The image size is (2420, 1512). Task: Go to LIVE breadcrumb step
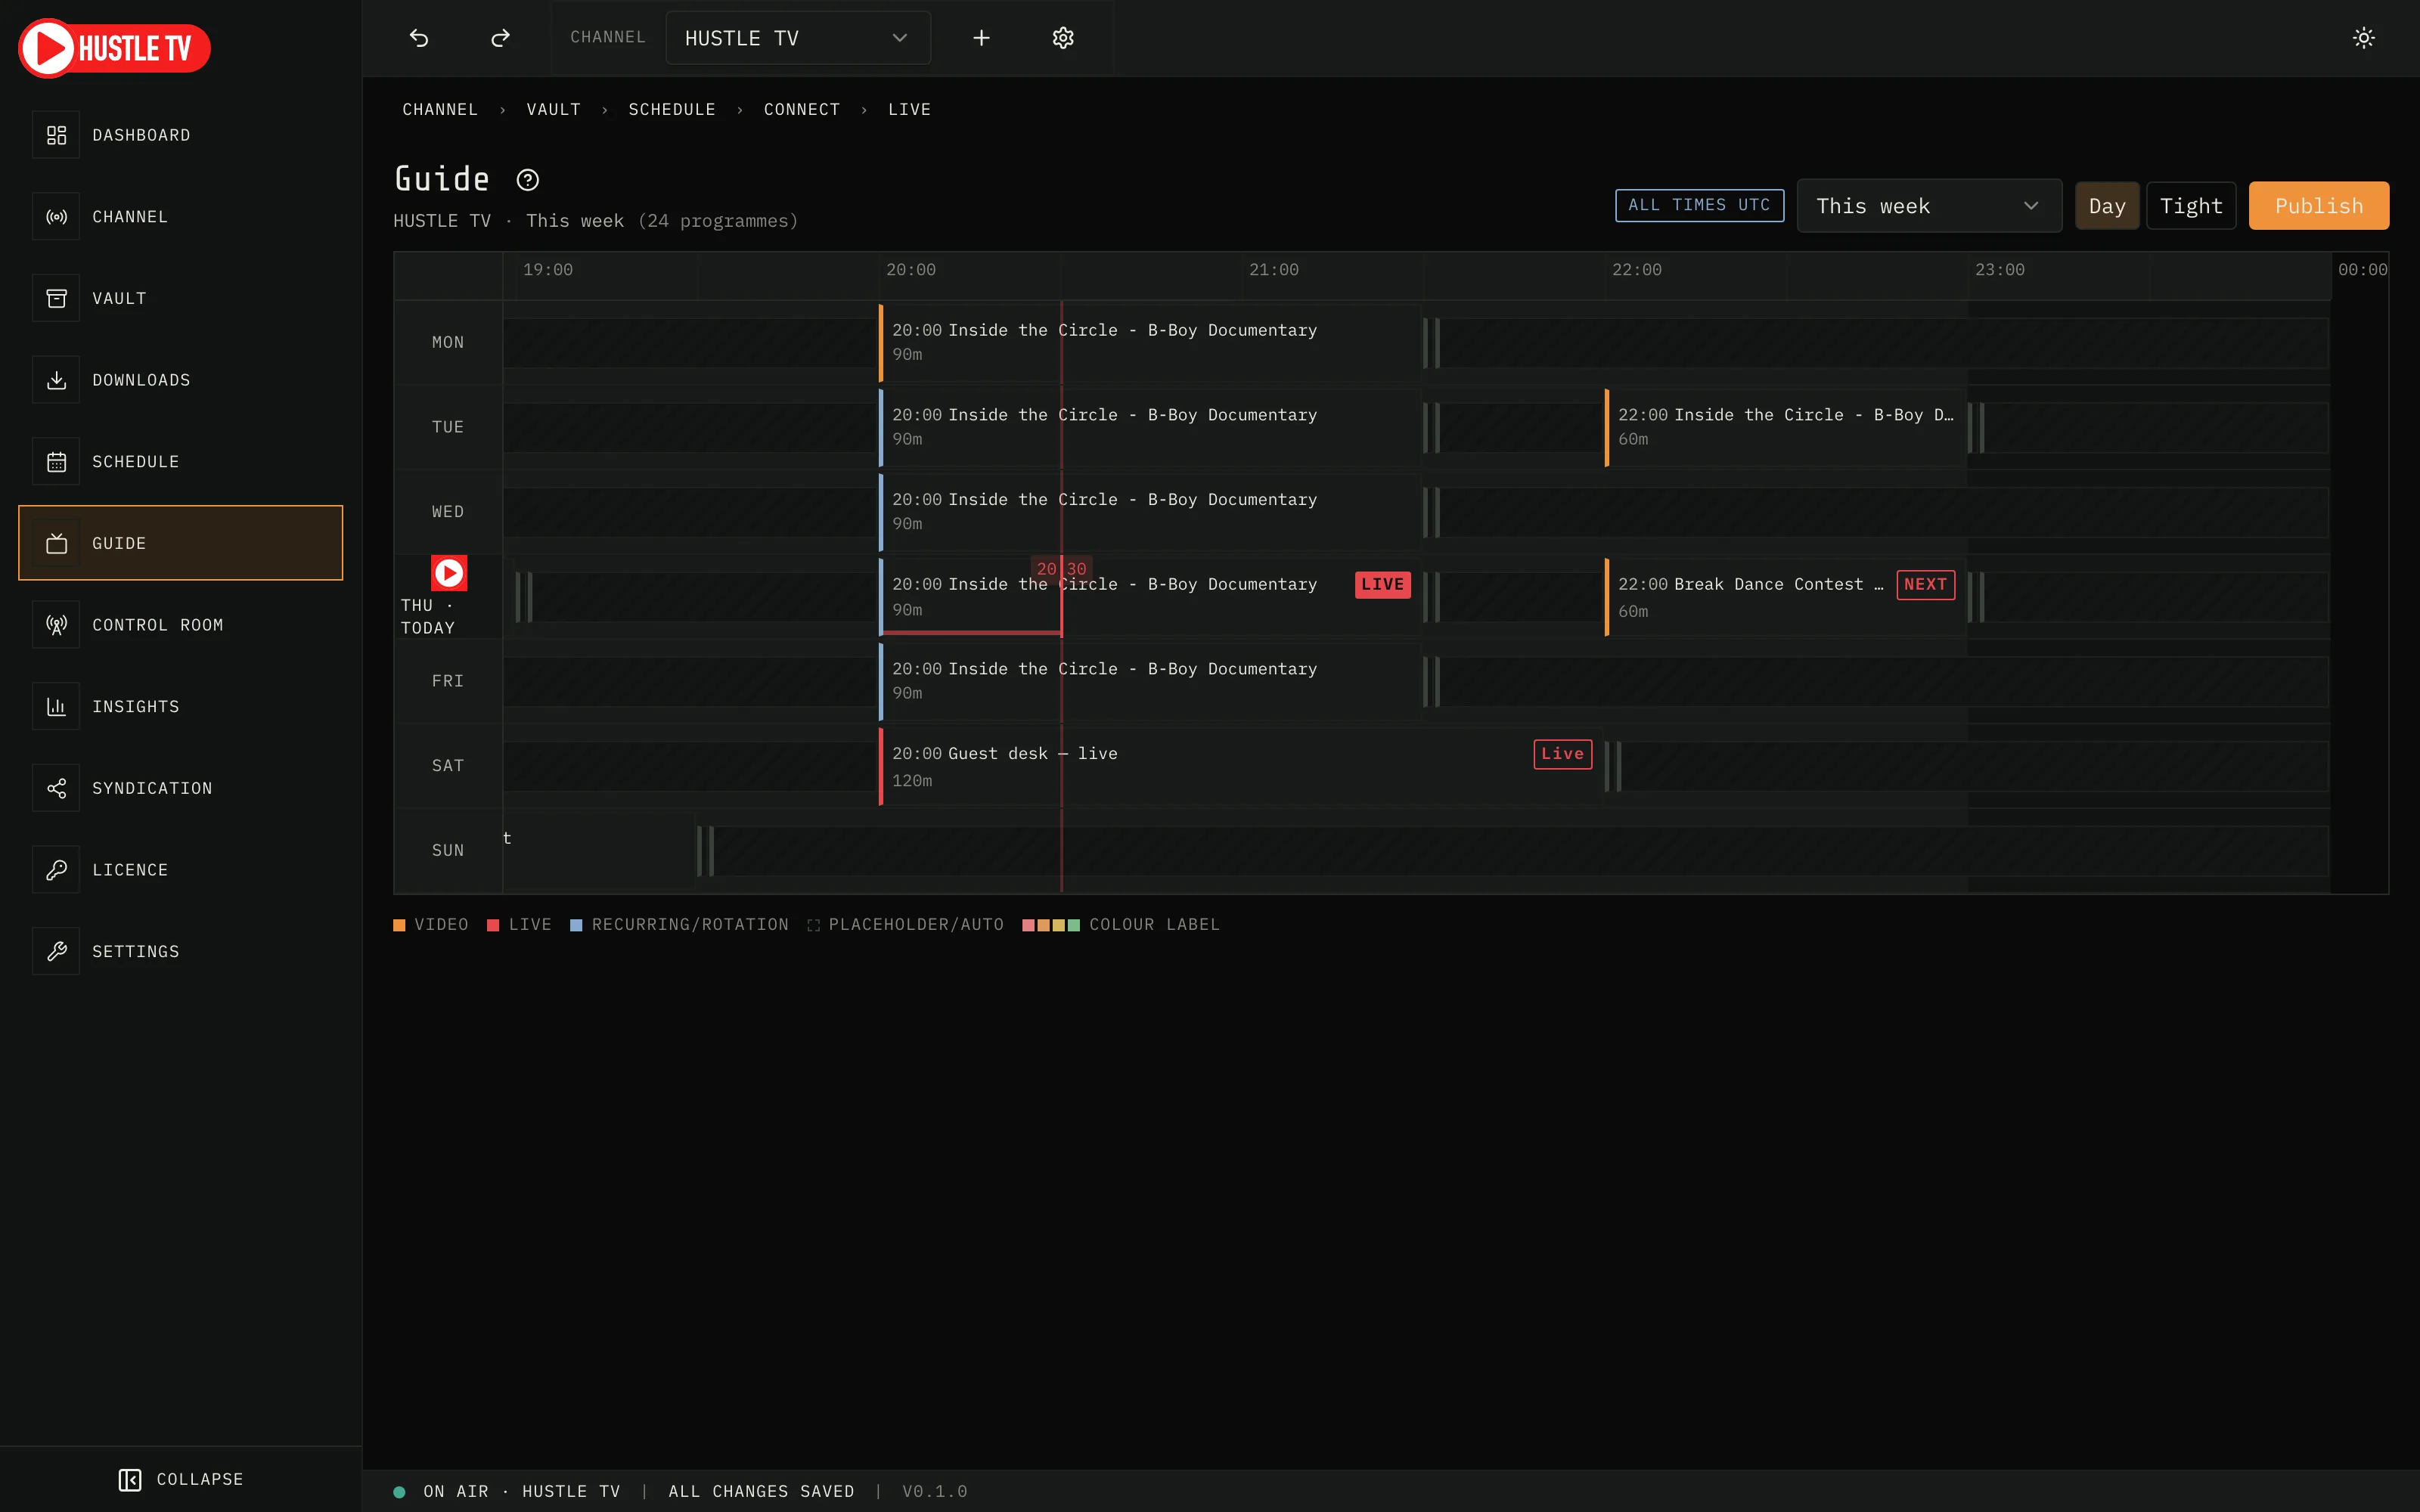pos(909,110)
